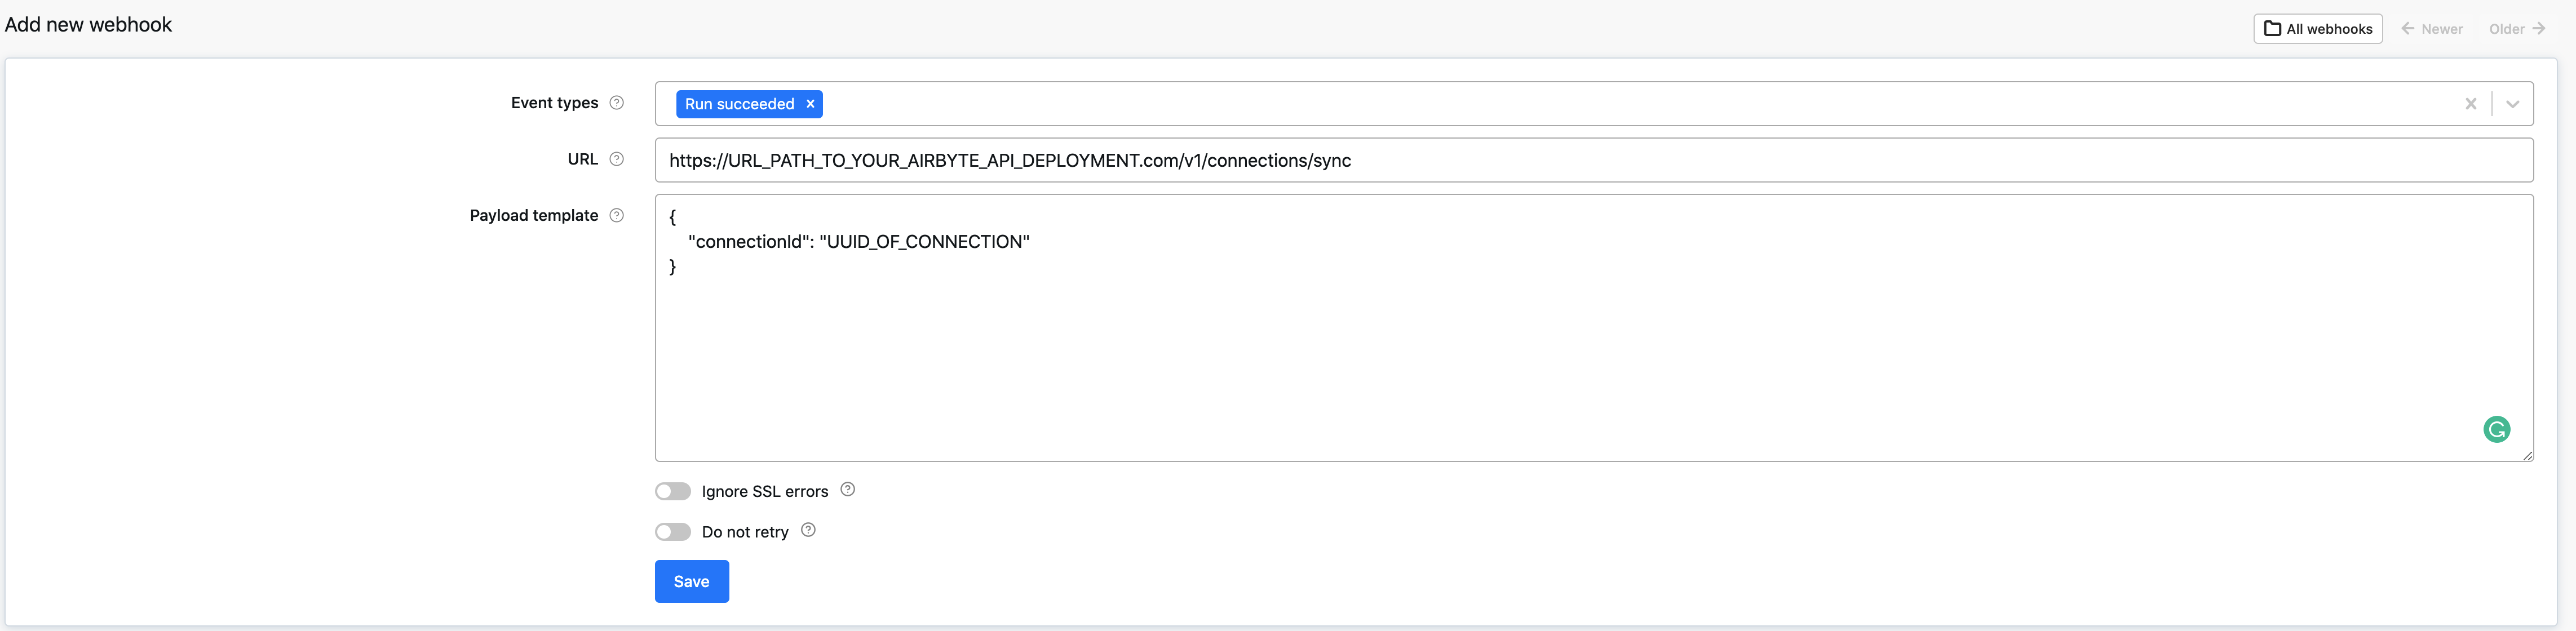
Task: Open All webhooks list
Action: 2317,29
